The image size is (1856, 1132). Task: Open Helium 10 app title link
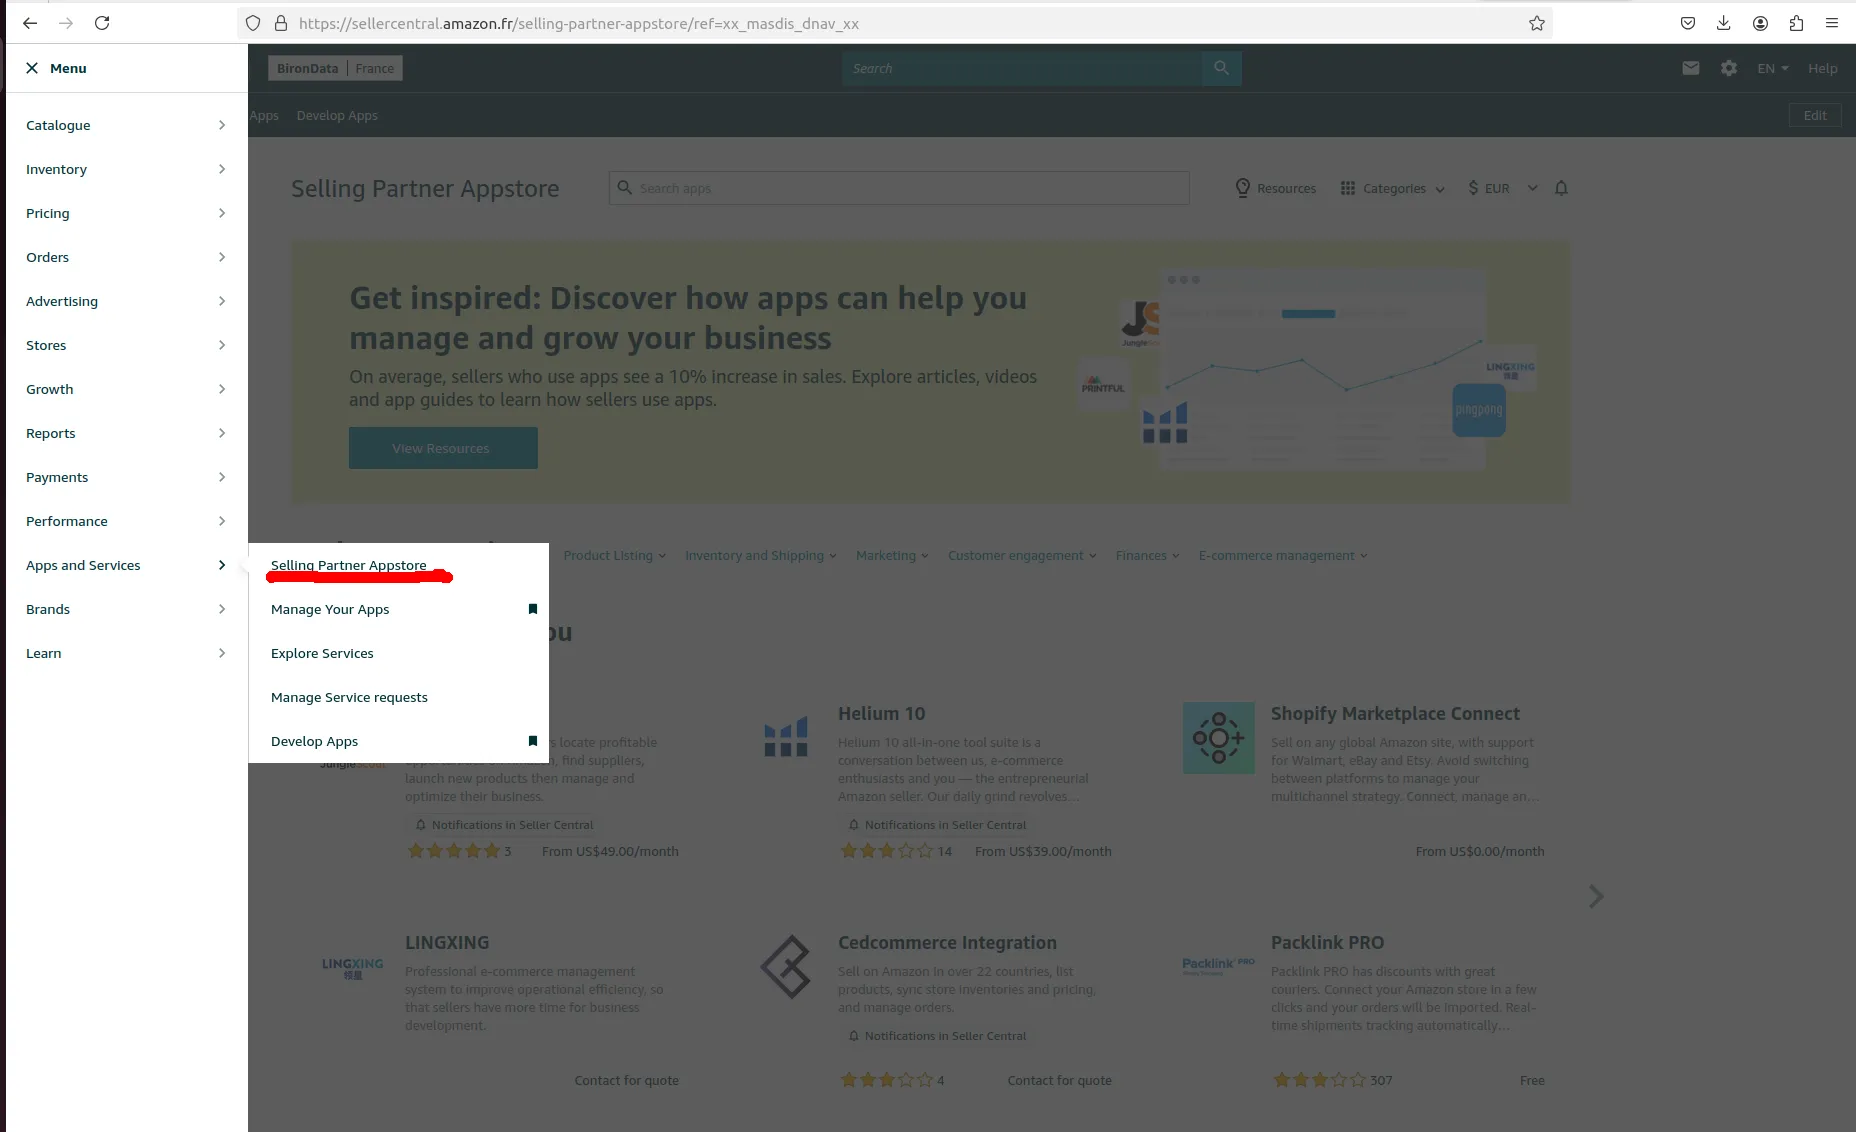click(x=881, y=713)
